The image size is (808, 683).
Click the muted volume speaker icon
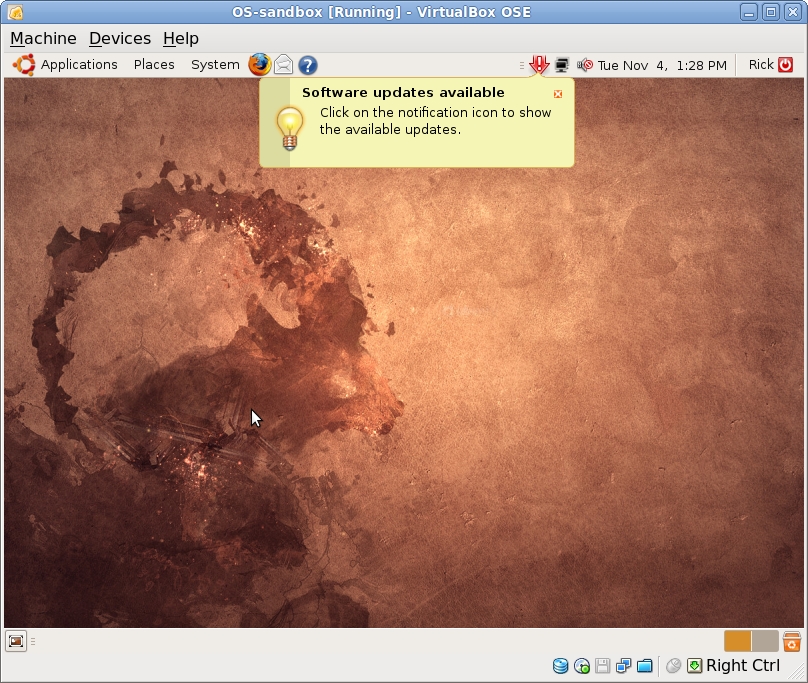[x=585, y=65]
